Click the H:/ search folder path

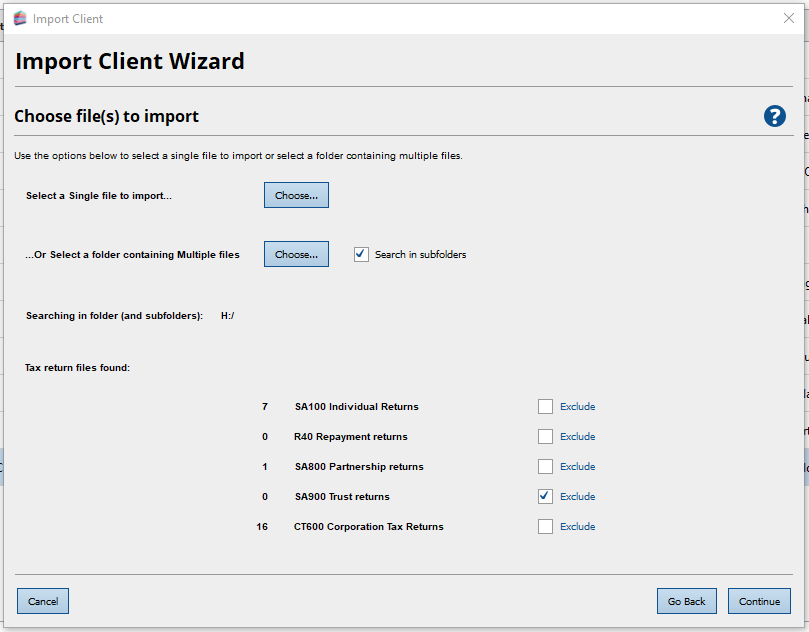coord(227,316)
